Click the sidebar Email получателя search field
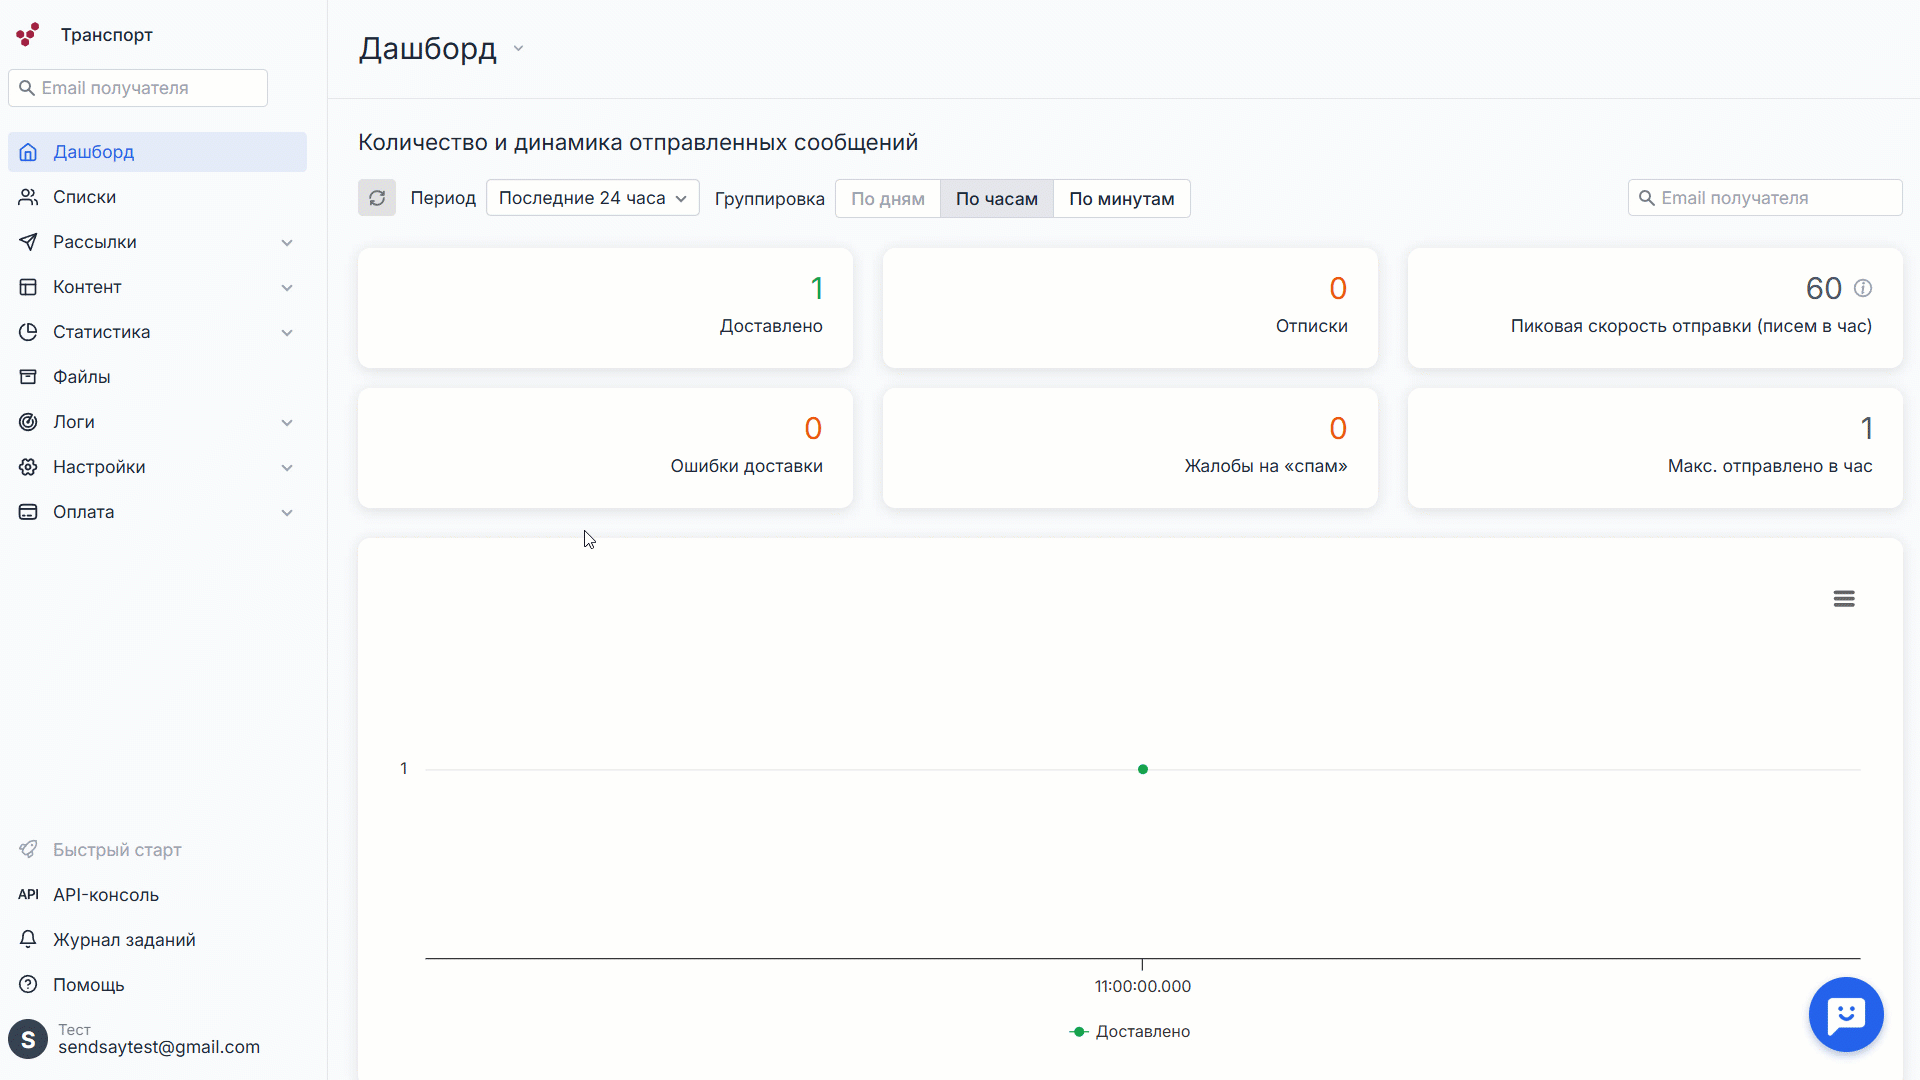This screenshot has width=1920, height=1080. pyautogui.click(x=150, y=88)
